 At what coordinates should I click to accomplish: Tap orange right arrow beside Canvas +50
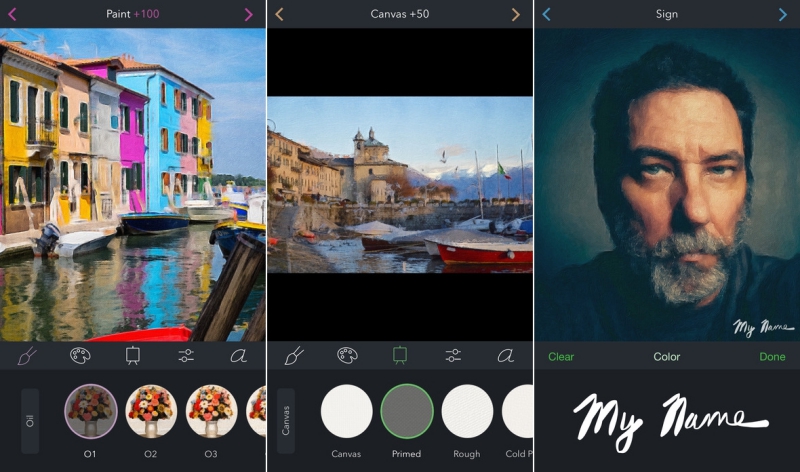(516, 14)
